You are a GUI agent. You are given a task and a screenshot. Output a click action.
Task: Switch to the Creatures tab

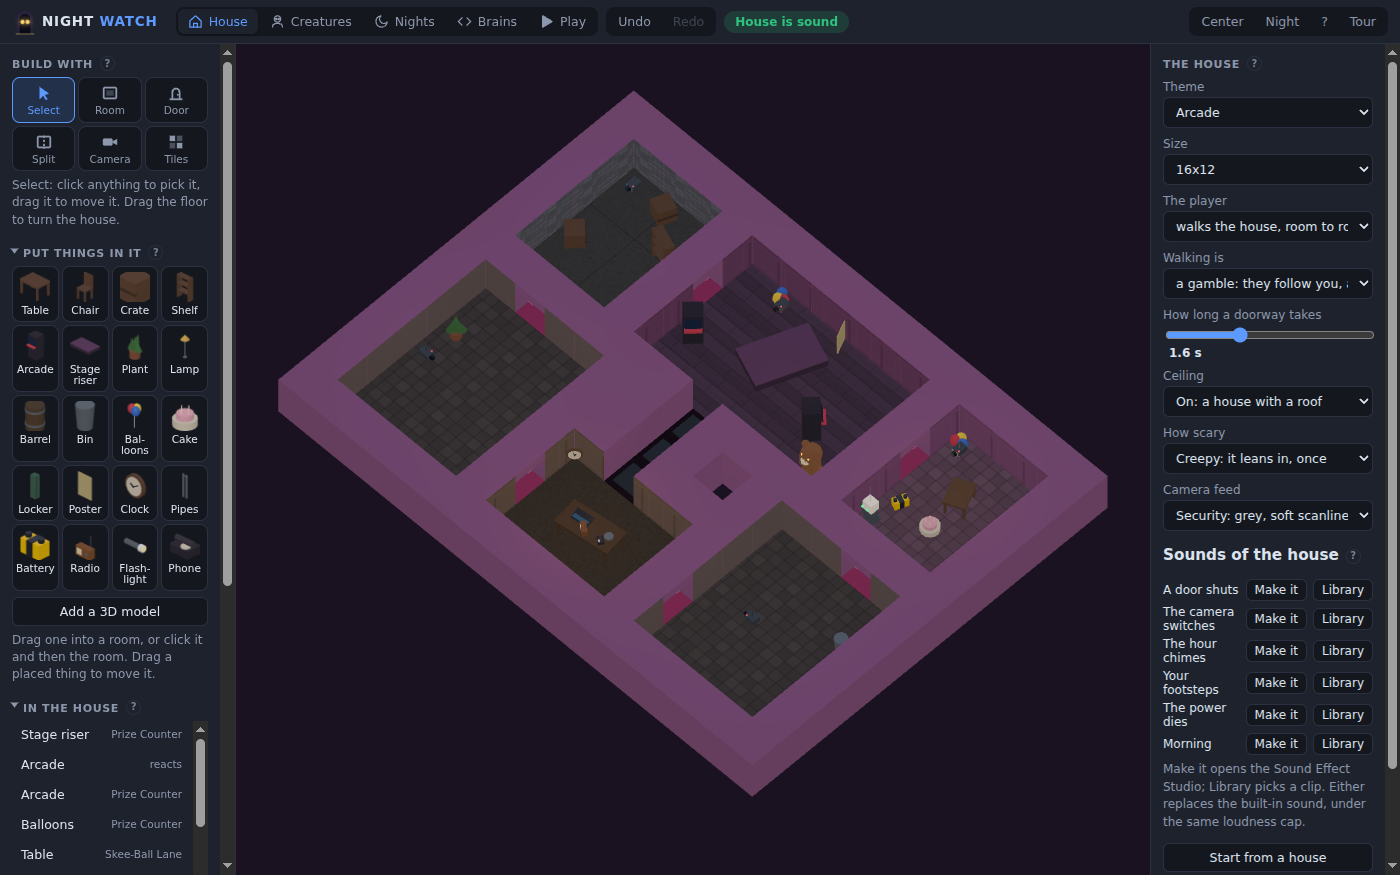pyautogui.click(x=311, y=22)
